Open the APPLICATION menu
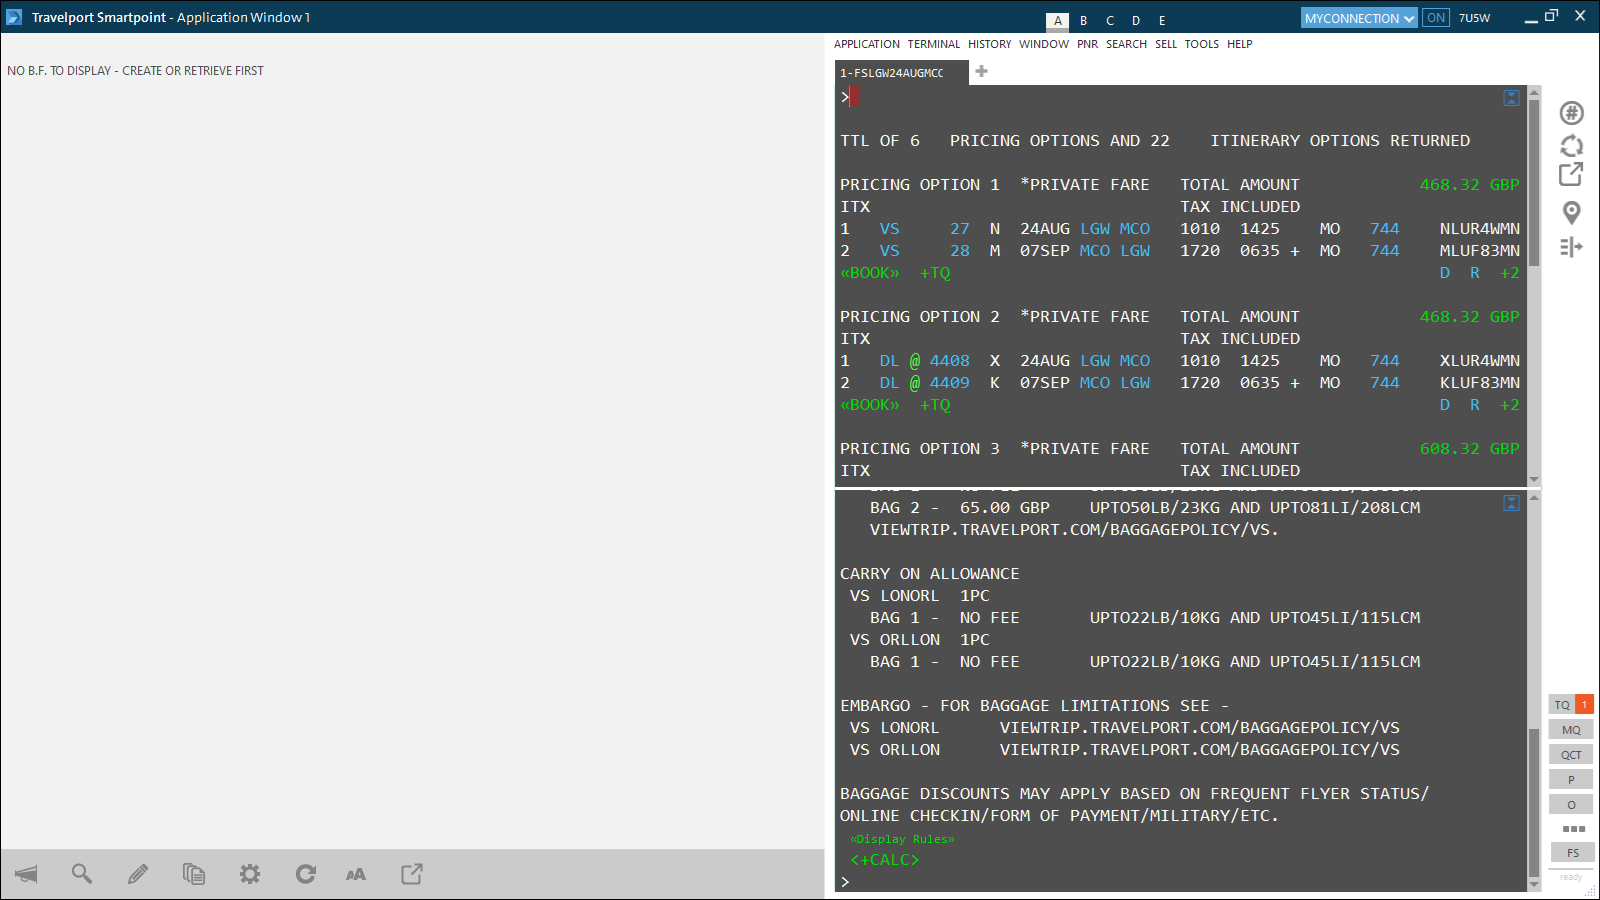The width and height of the screenshot is (1600, 900). click(867, 44)
